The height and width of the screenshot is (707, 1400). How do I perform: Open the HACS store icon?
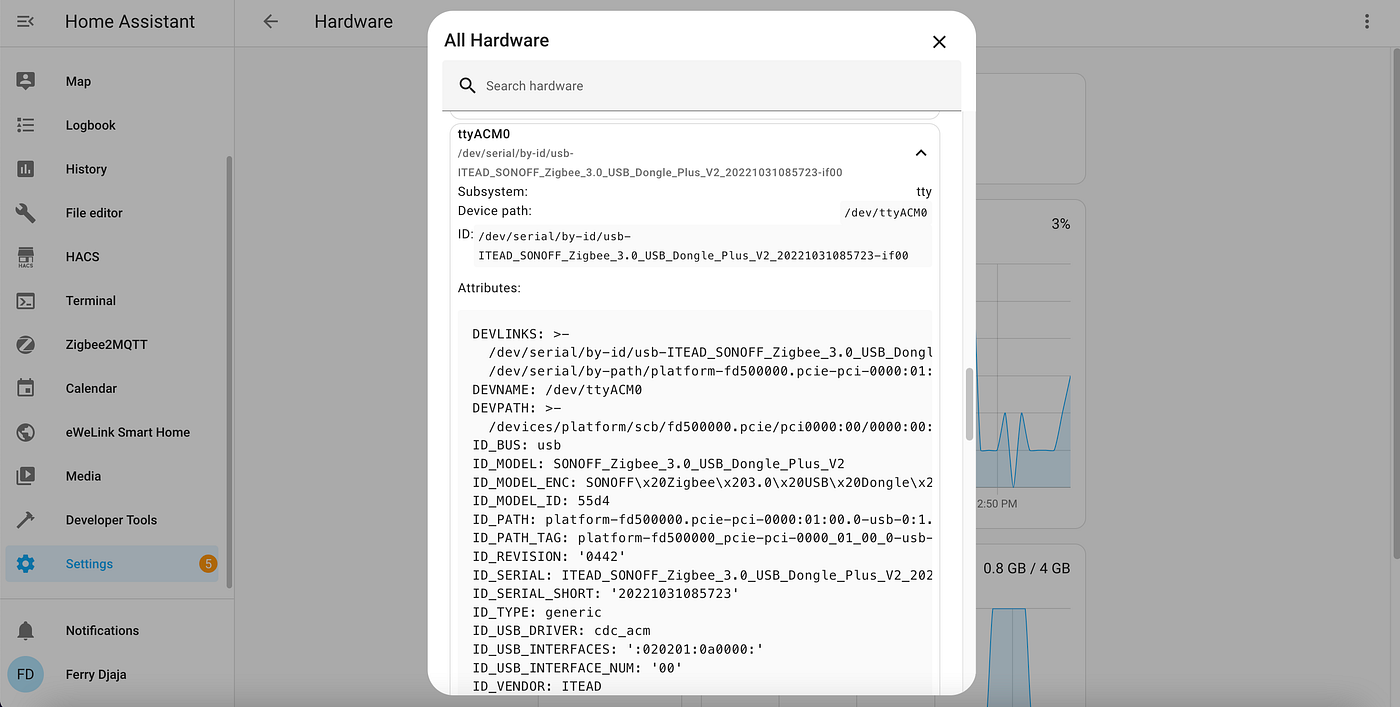pos(26,257)
